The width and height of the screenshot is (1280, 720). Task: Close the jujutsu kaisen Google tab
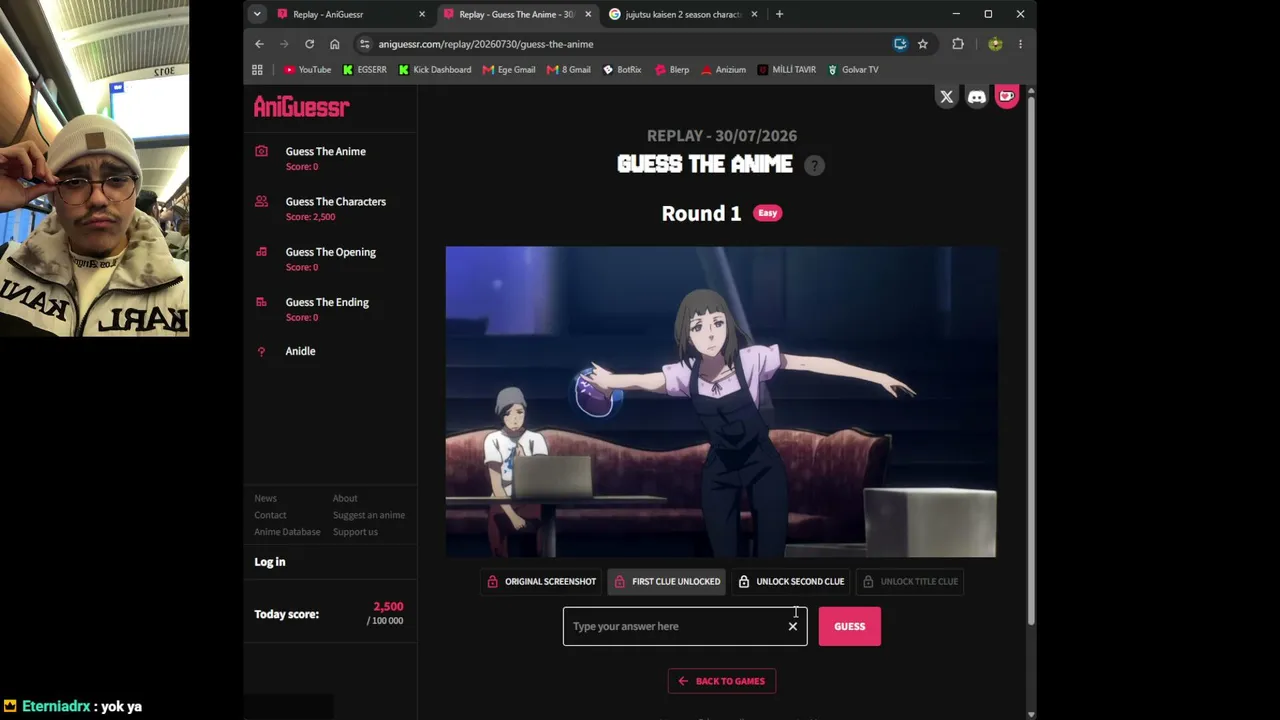click(x=754, y=14)
